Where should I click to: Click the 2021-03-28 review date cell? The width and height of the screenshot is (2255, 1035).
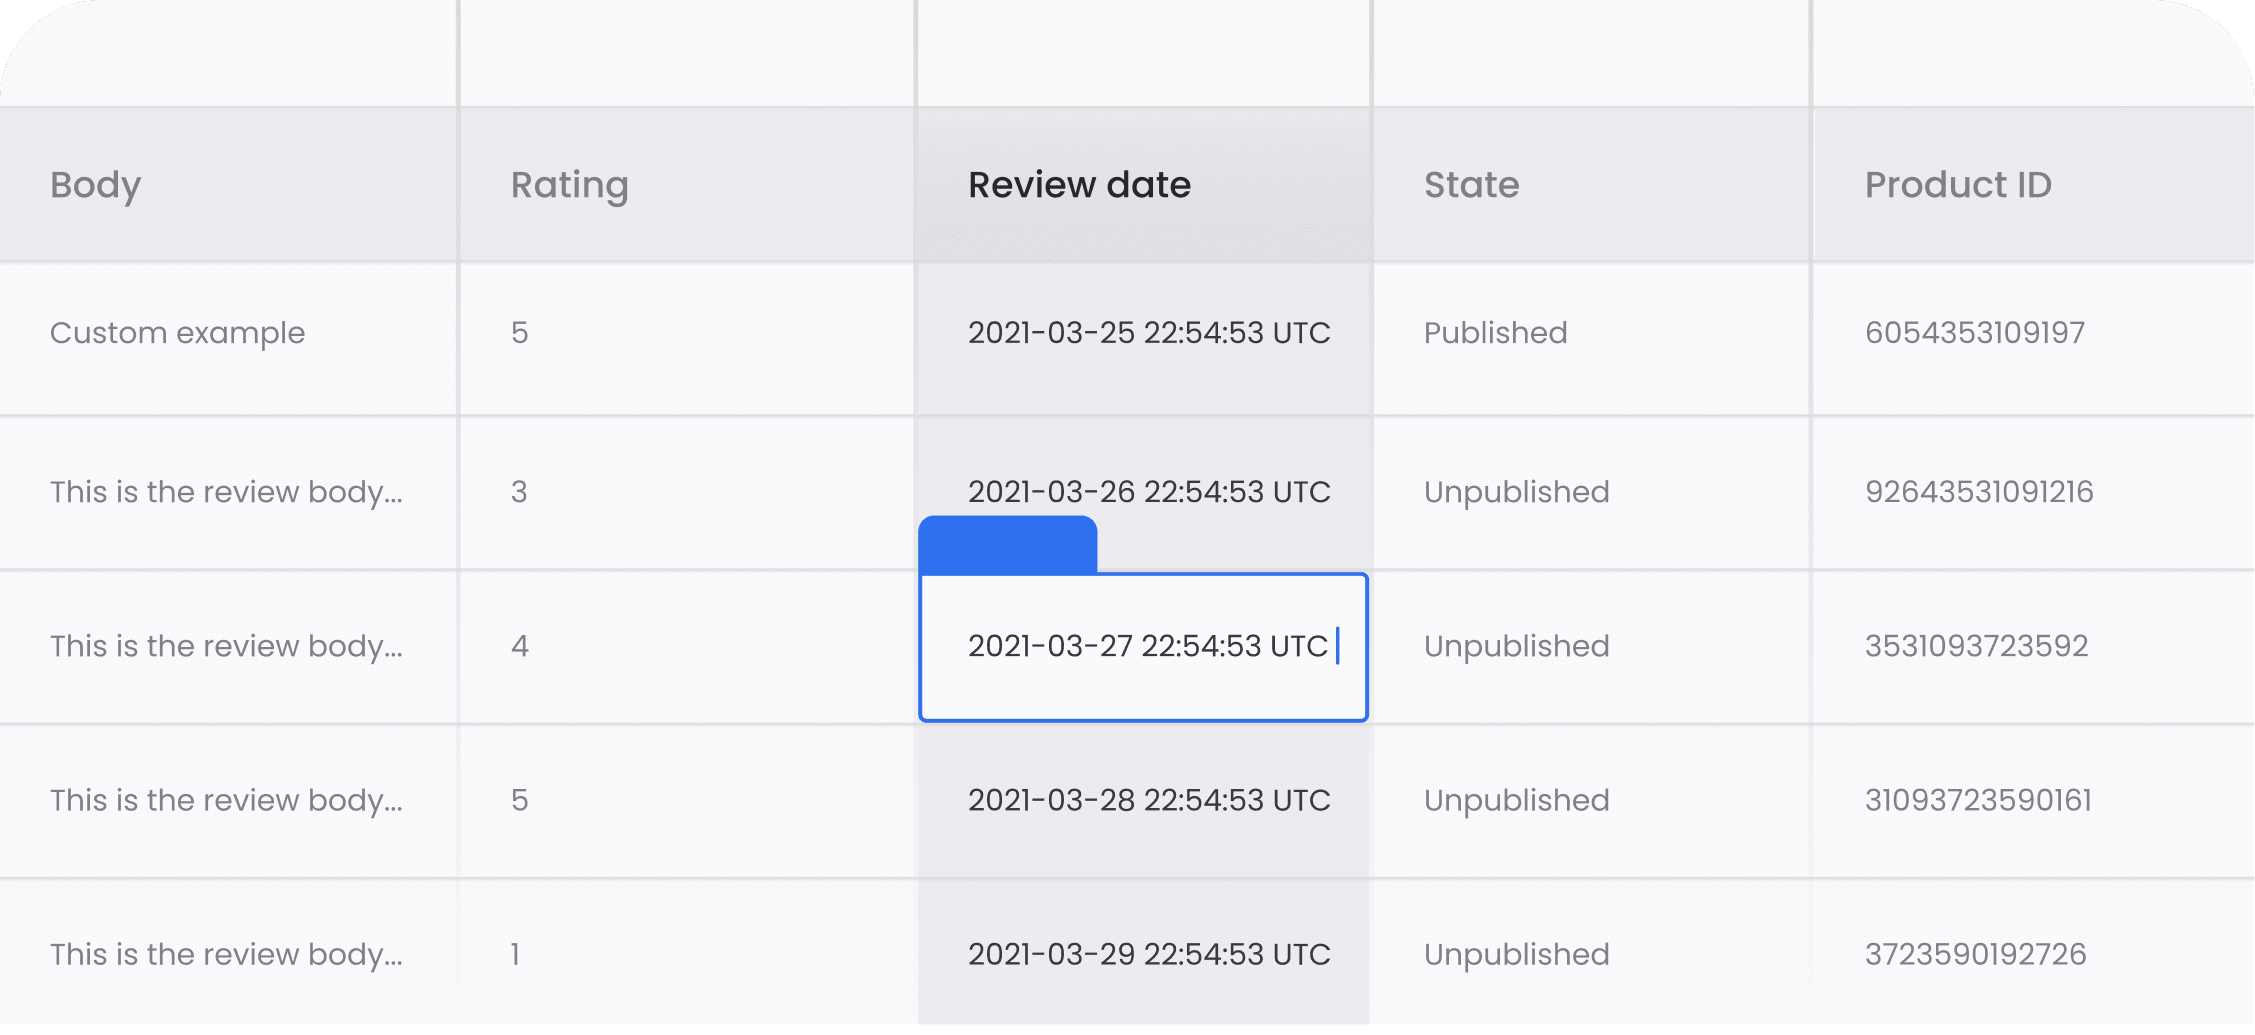pyautogui.click(x=1144, y=802)
